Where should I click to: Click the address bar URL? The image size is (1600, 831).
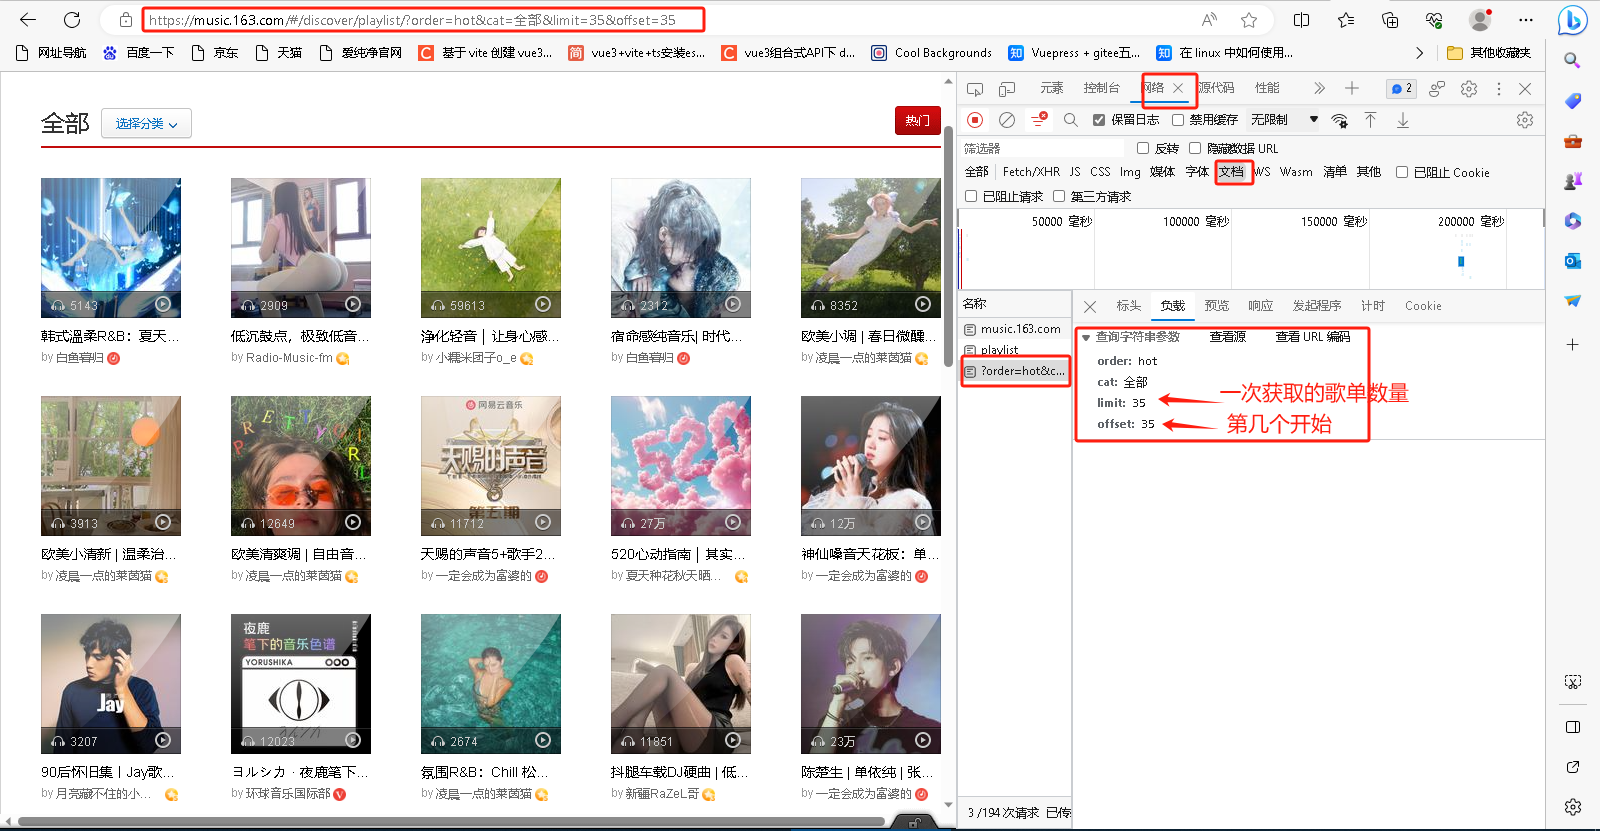click(x=411, y=19)
